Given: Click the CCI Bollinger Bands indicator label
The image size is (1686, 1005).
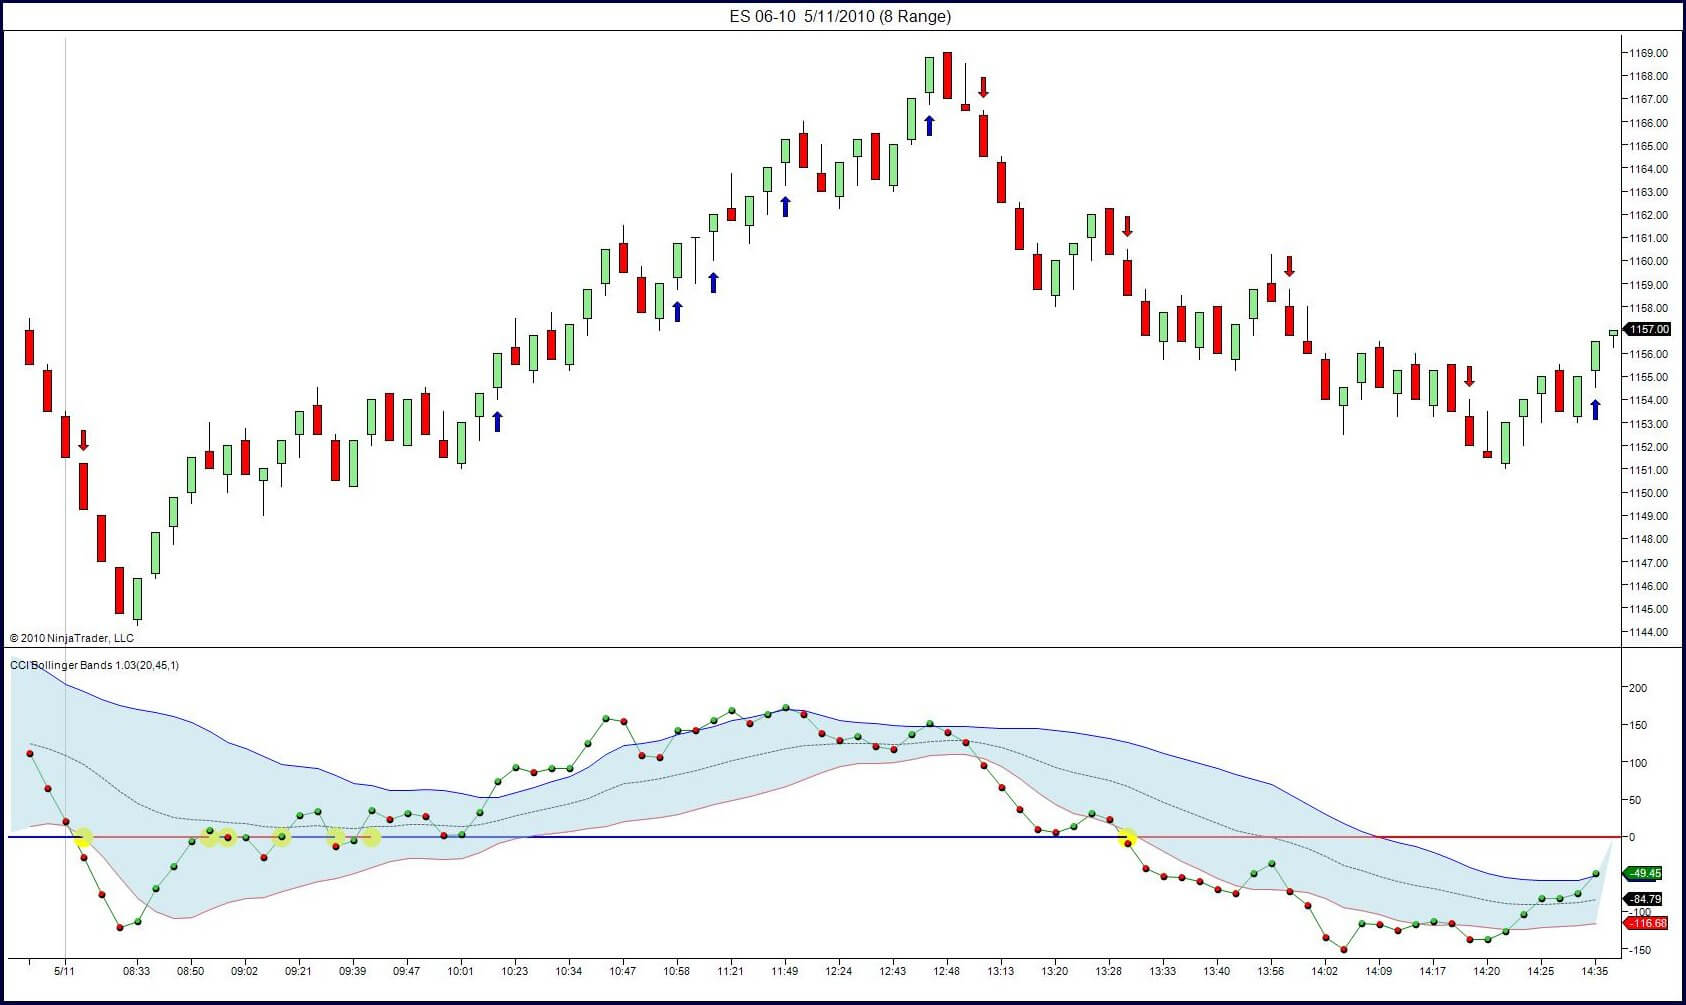Looking at the screenshot, I should point(94,665).
